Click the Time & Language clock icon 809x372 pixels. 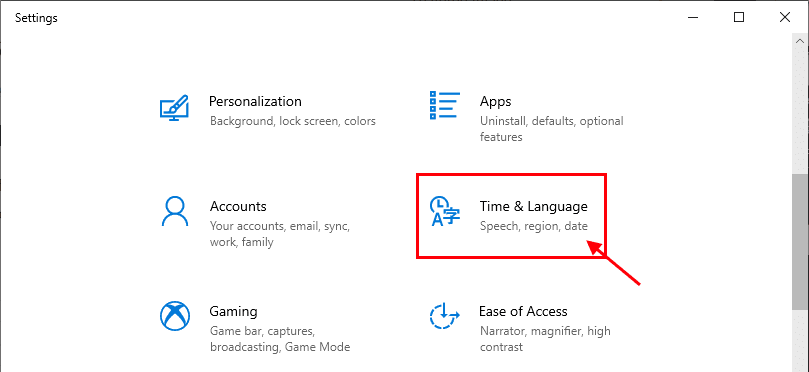click(x=445, y=212)
